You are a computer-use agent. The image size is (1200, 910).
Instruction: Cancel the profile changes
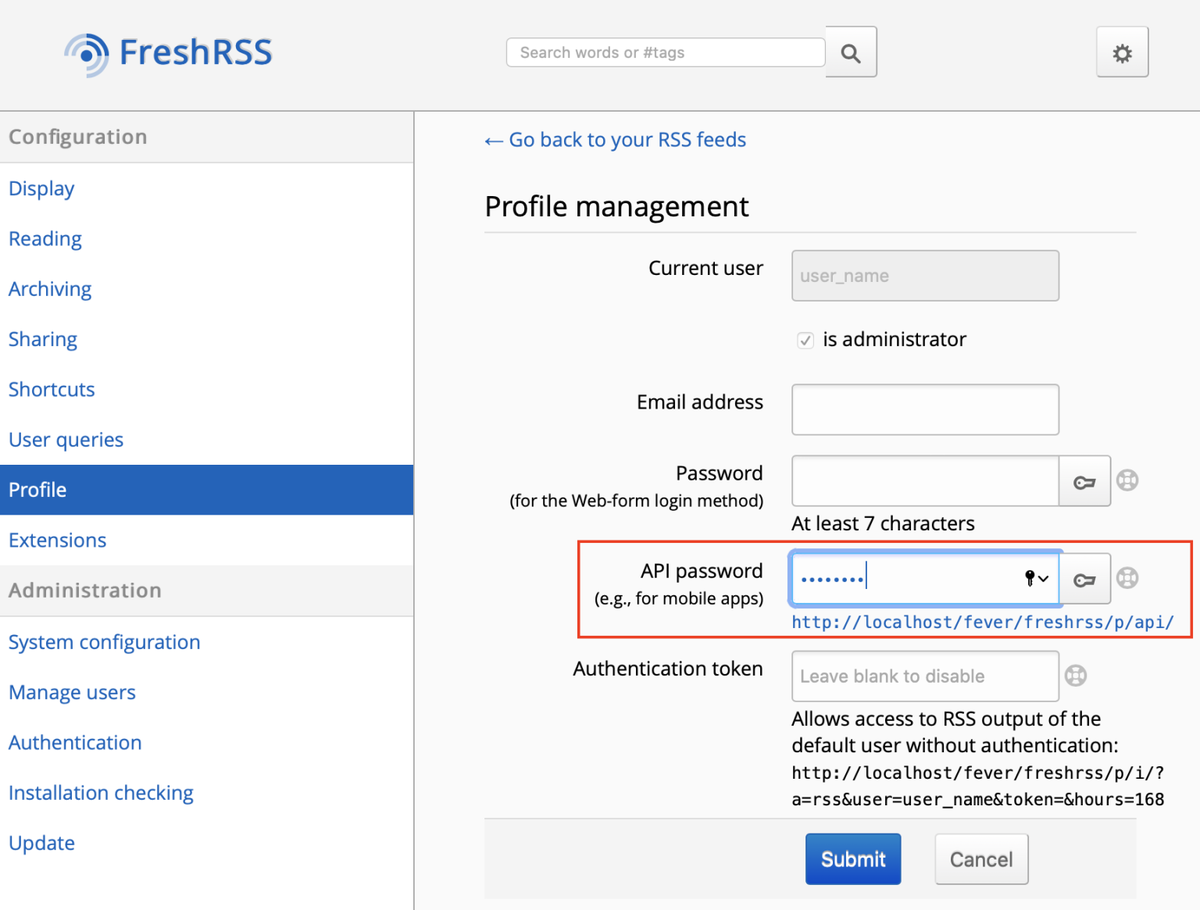click(981, 859)
